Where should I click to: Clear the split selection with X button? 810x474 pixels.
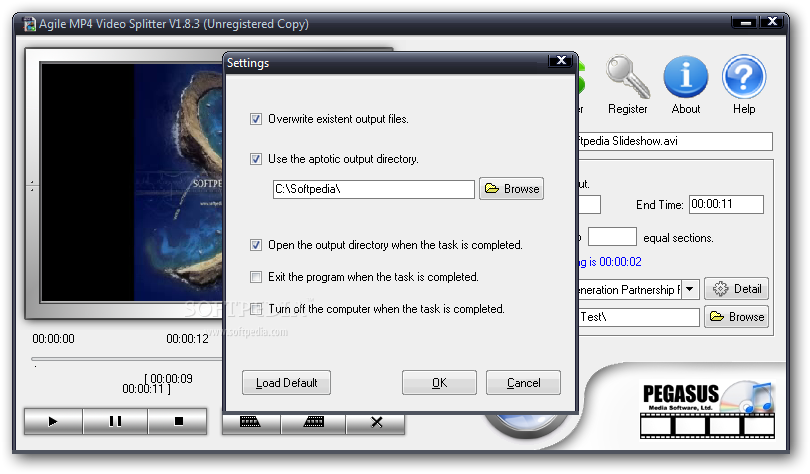(376, 423)
